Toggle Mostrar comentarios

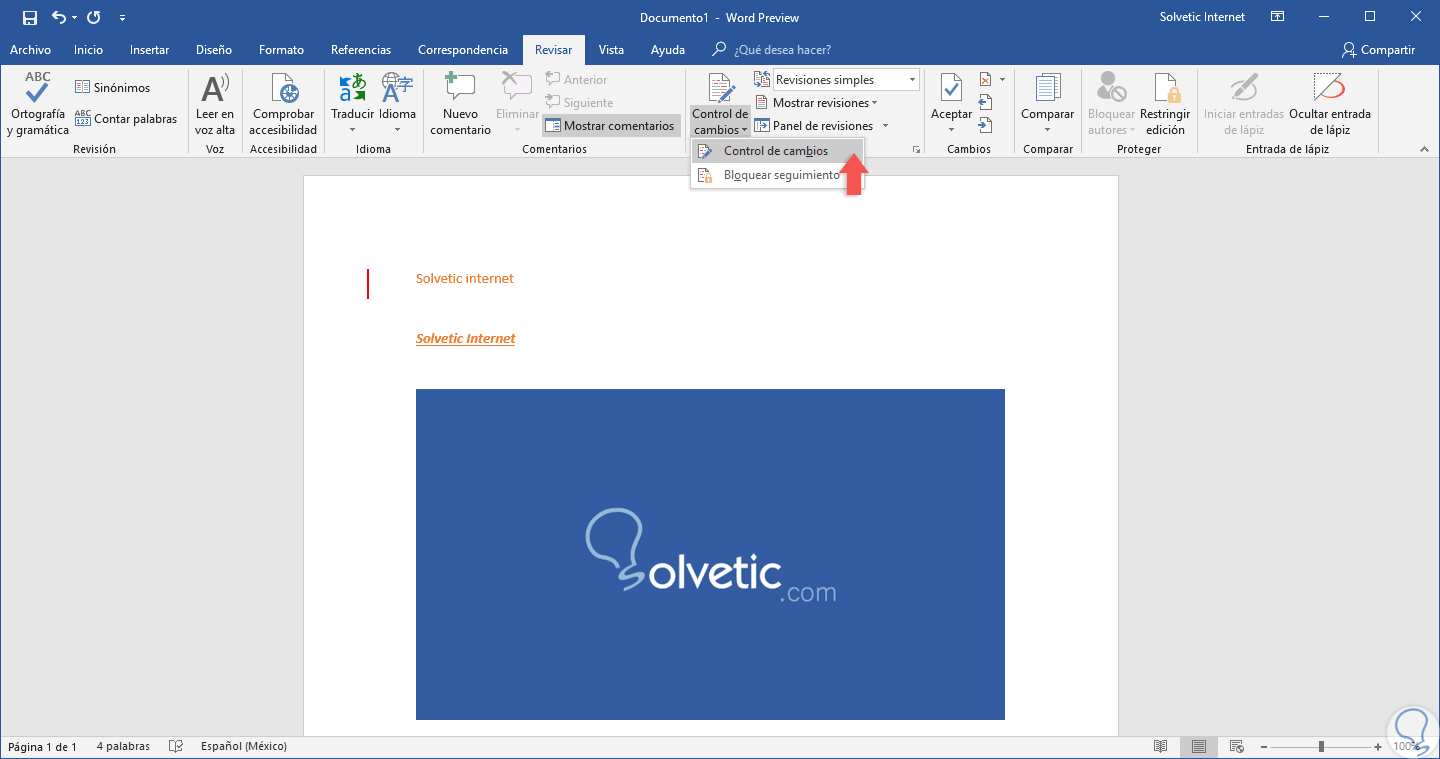coord(610,126)
